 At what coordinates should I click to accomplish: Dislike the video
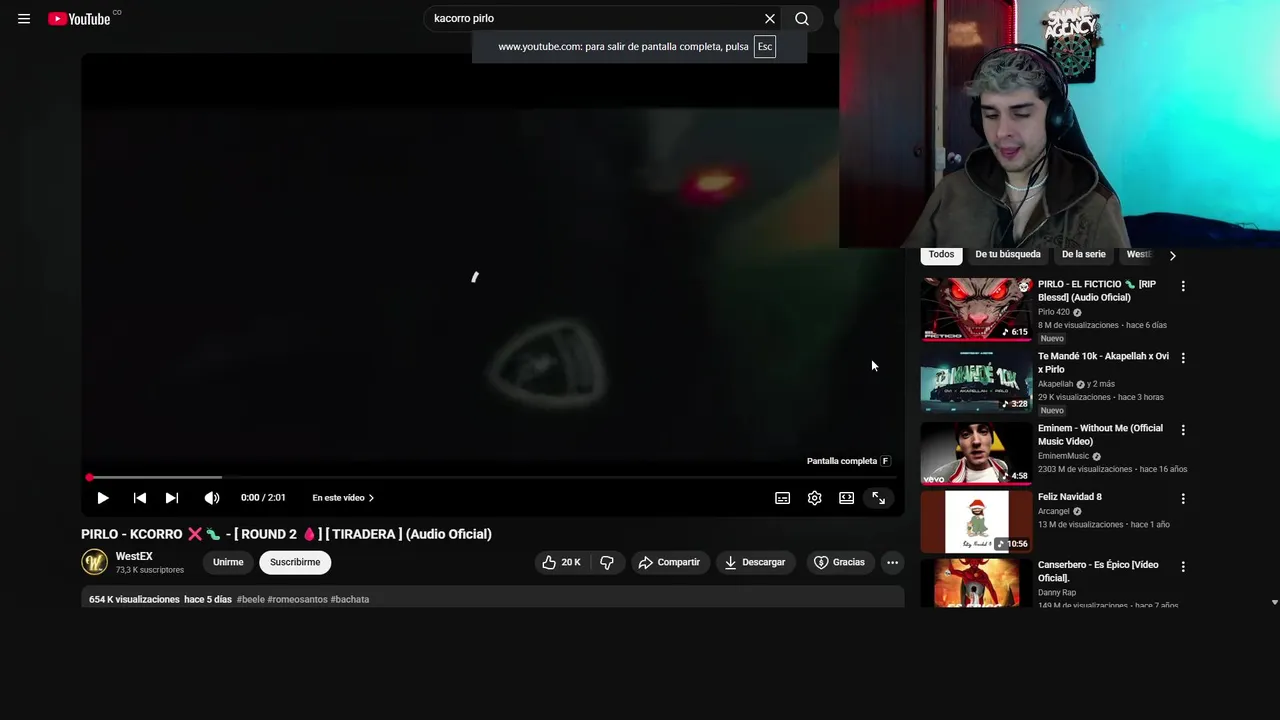(607, 562)
